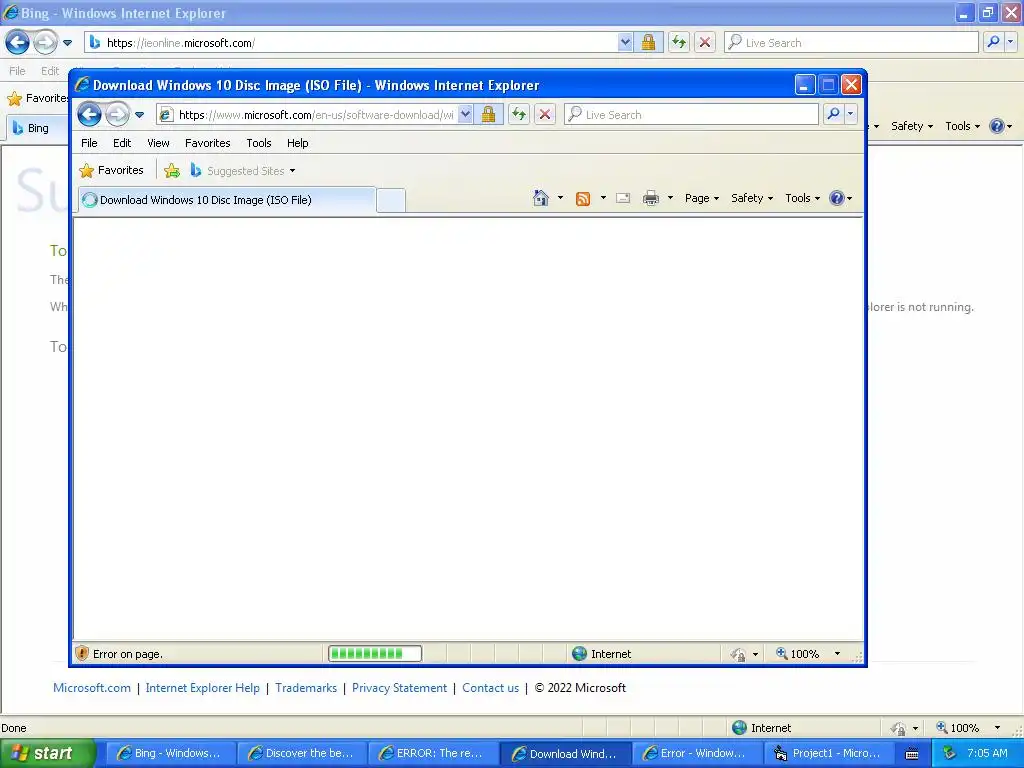Click Add to Favorites Bar star icon
The height and width of the screenshot is (768, 1024).
pos(172,171)
